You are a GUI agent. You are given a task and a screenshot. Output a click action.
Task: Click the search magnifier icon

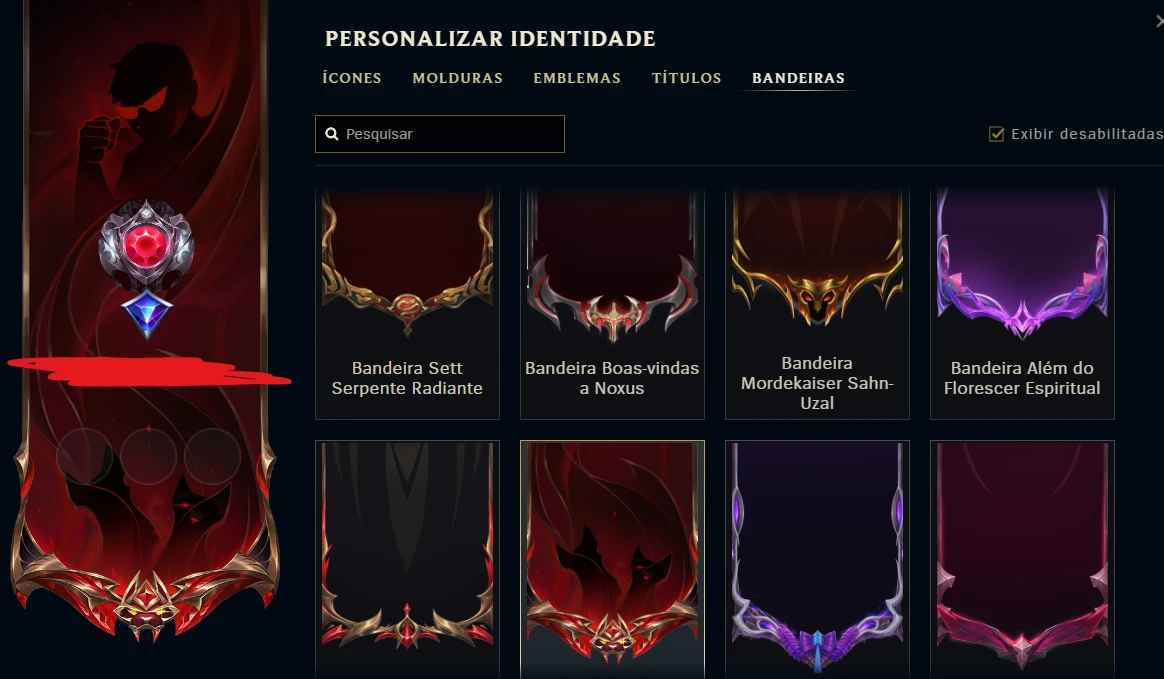pos(332,134)
